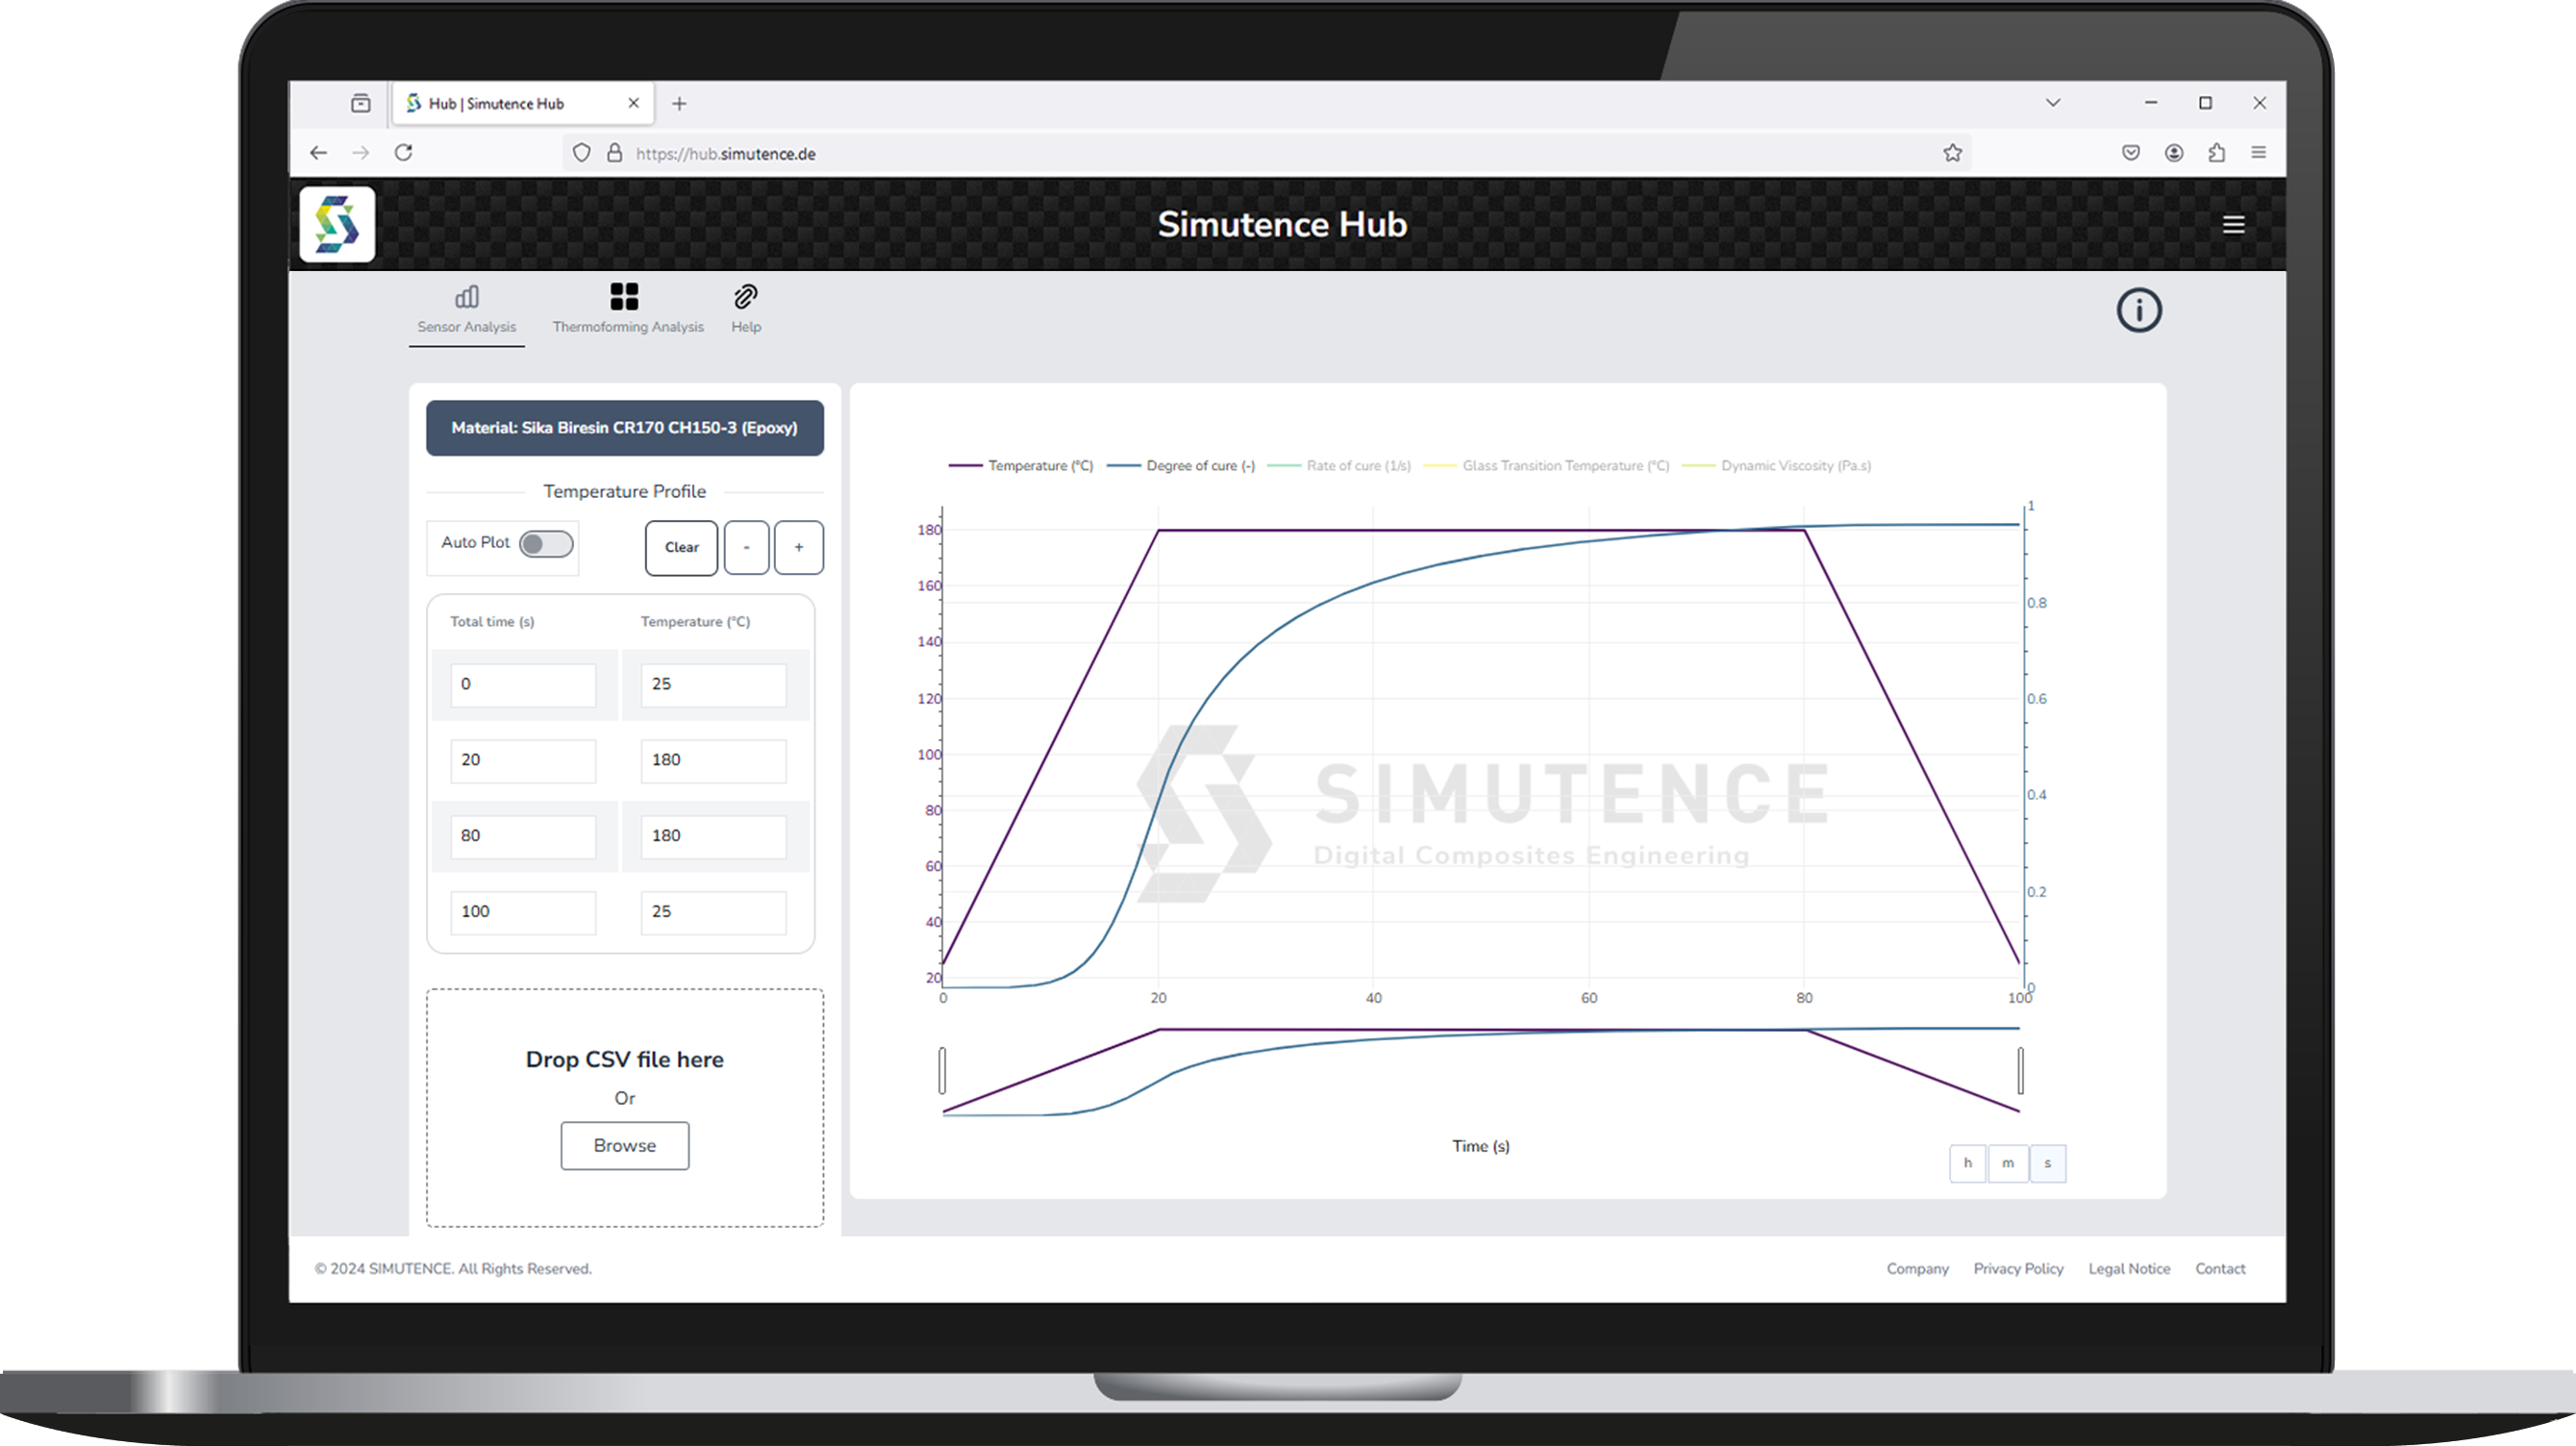This screenshot has height=1446, width=2576.
Task: Remove a row with minus button
Action: [x=746, y=547]
